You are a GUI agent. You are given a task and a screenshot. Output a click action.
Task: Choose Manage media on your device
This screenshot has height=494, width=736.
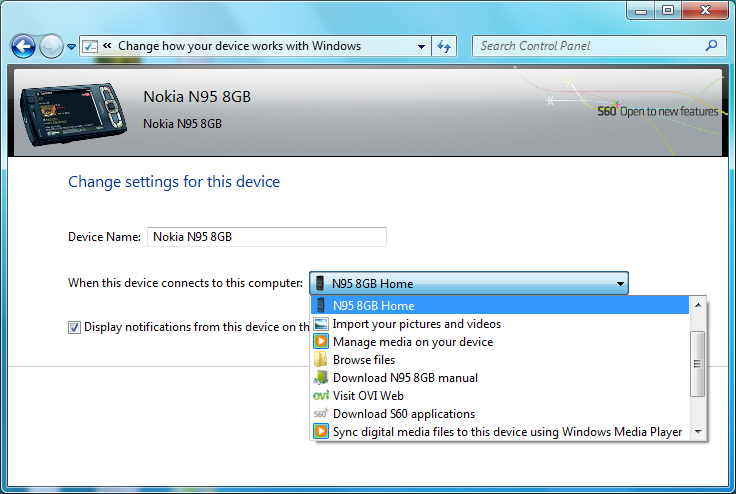point(499,342)
